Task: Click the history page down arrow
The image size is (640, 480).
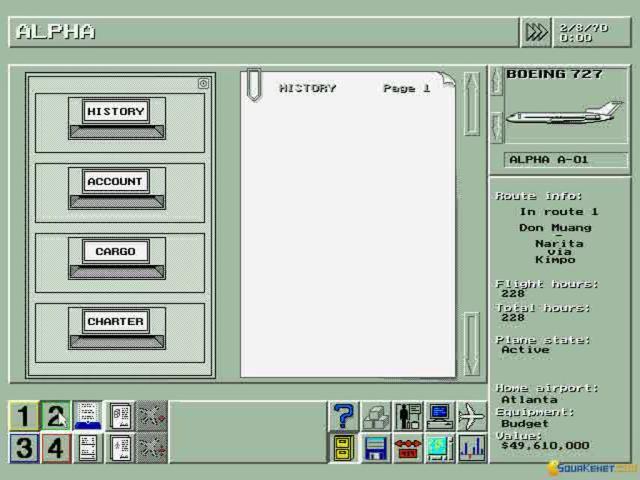Action: [471, 344]
